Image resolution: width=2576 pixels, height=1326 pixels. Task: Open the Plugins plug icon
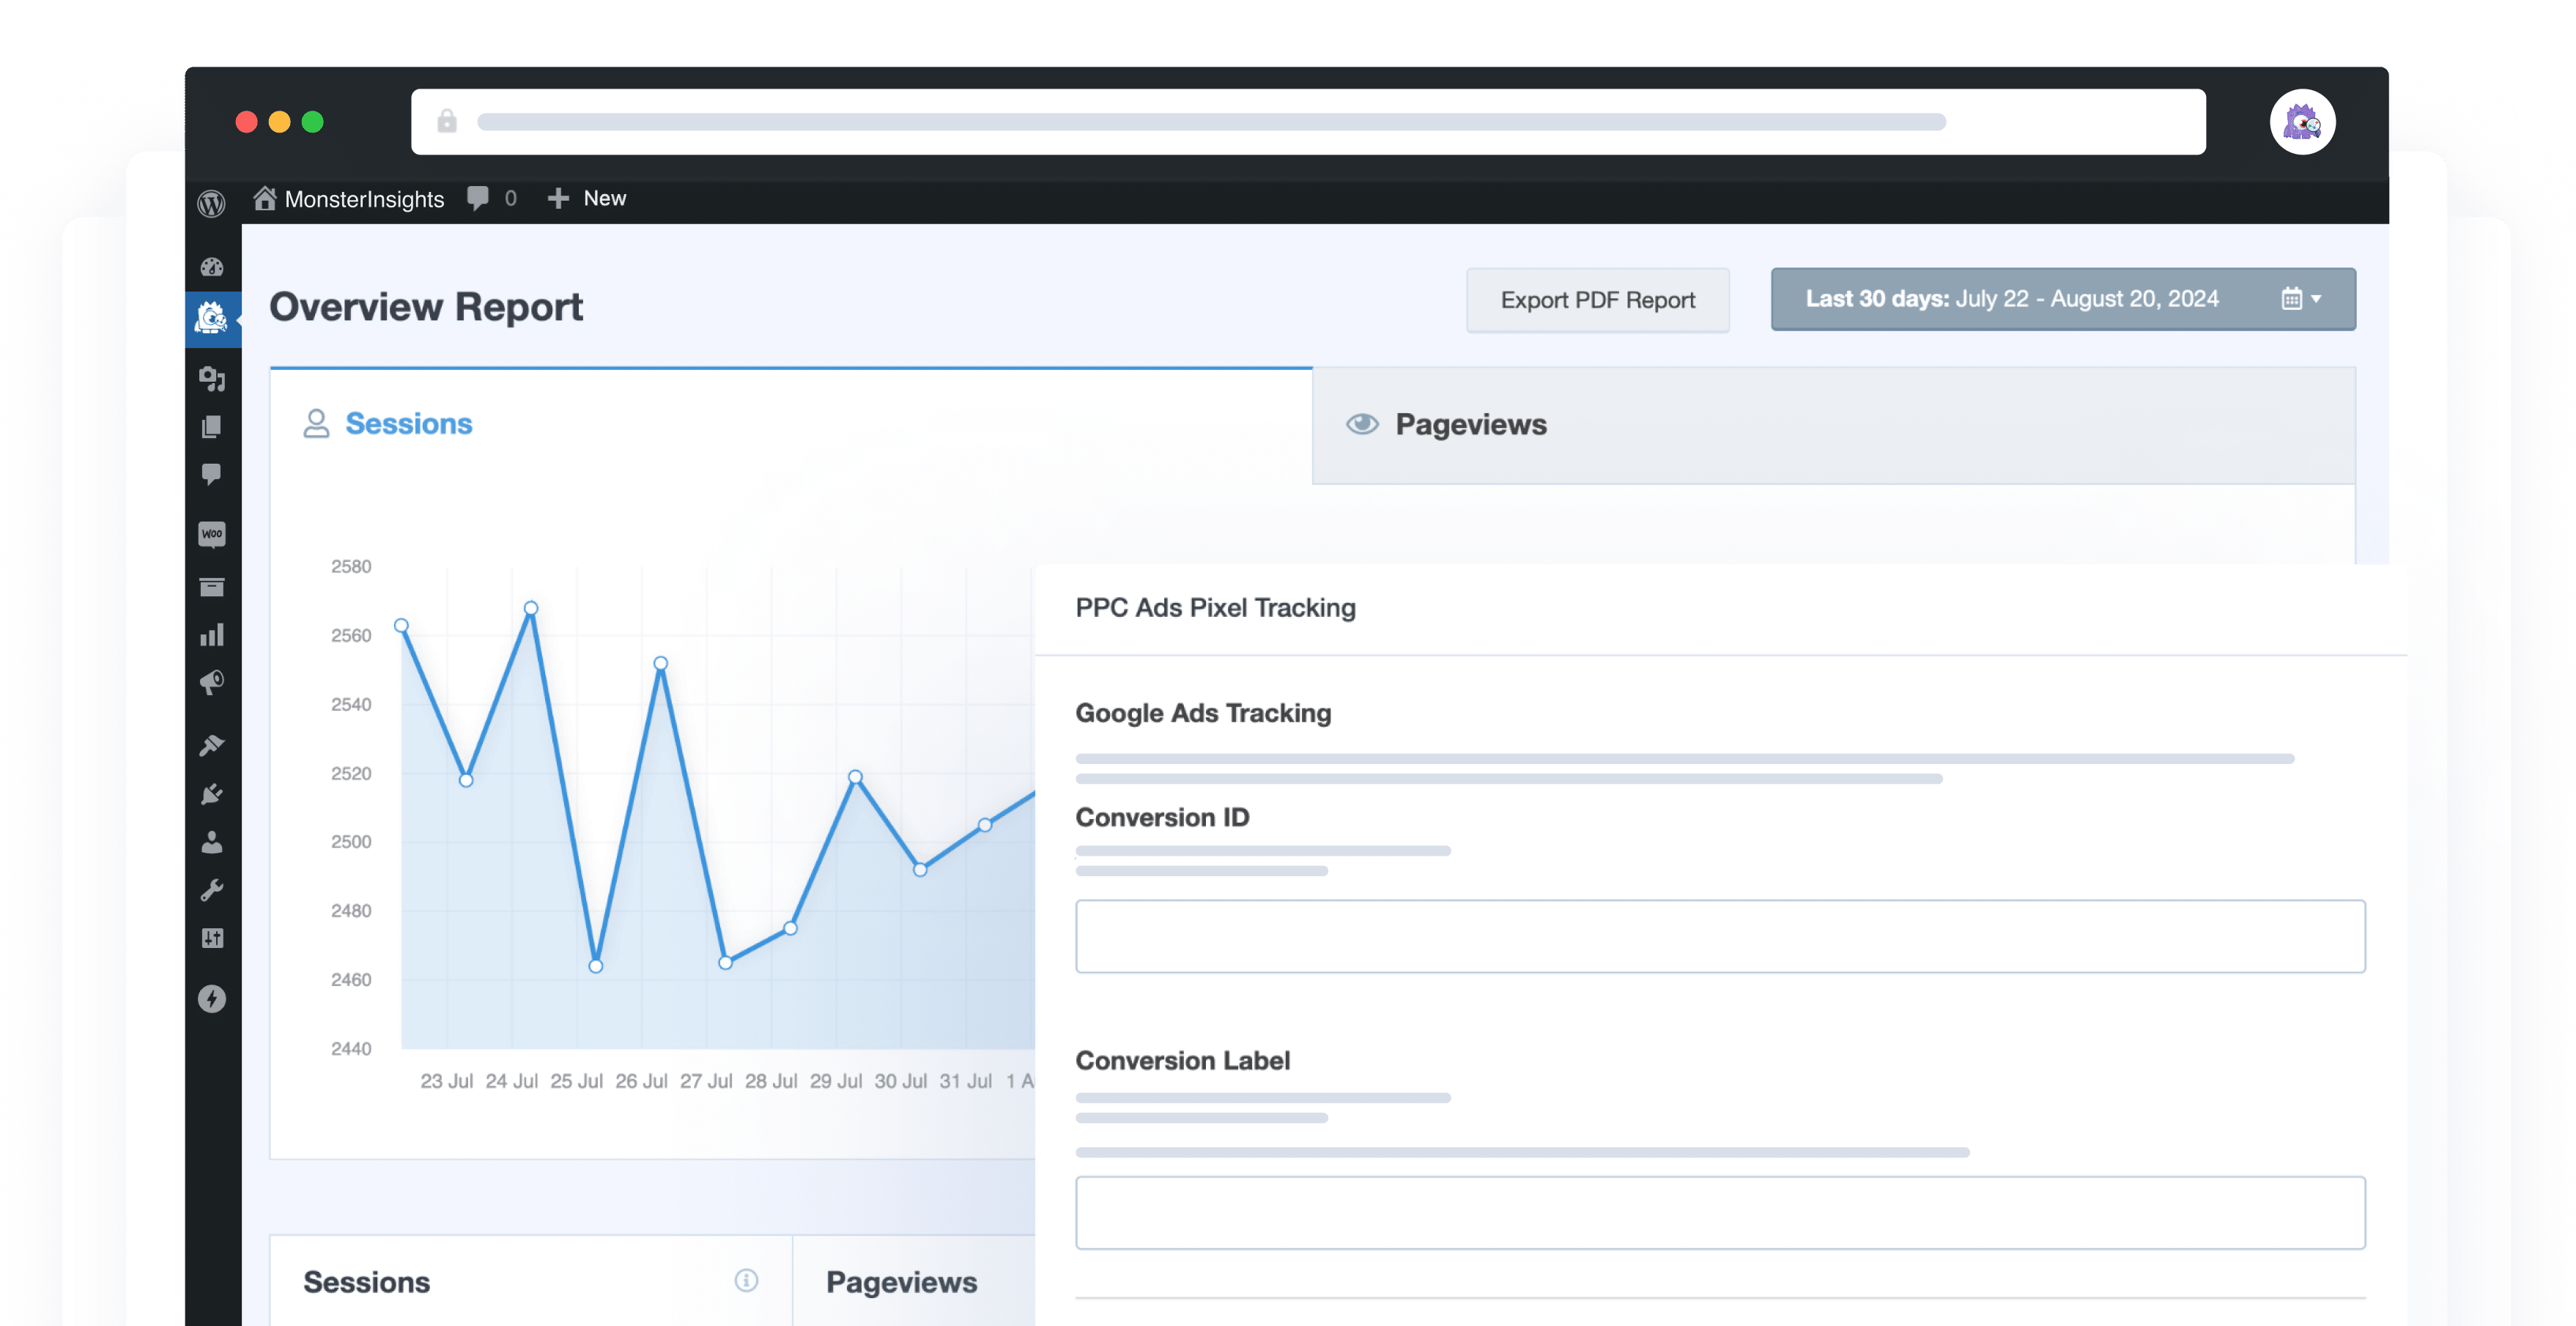tap(212, 794)
